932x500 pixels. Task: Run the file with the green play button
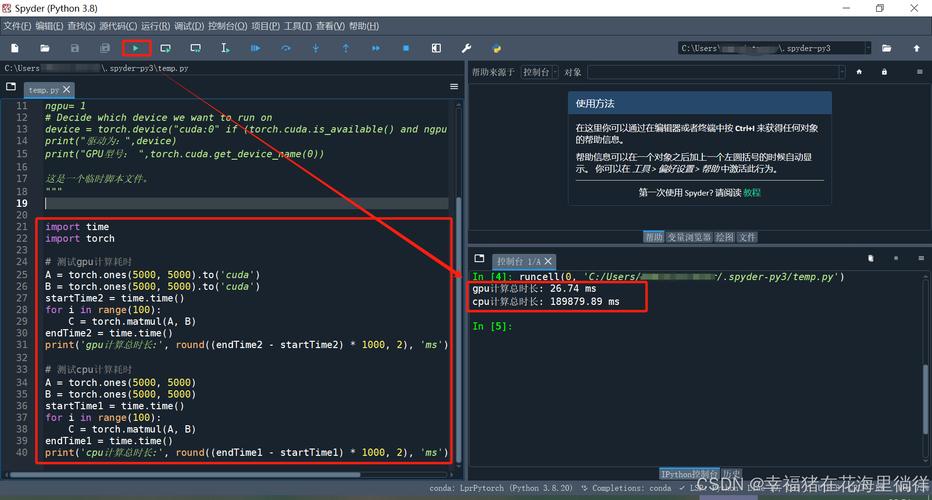pos(136,48)
